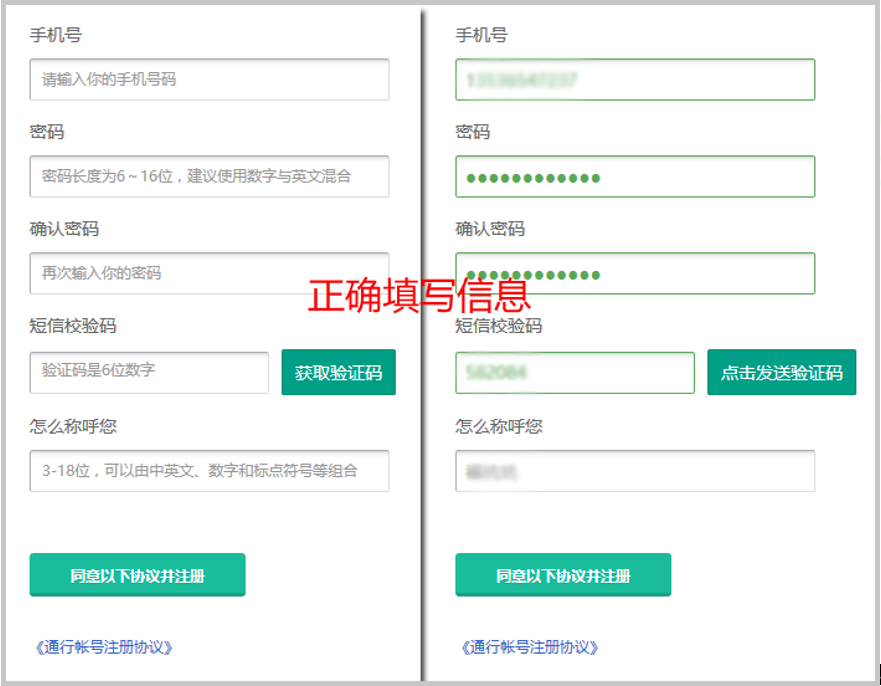Click the right 手机号 label

482,35
